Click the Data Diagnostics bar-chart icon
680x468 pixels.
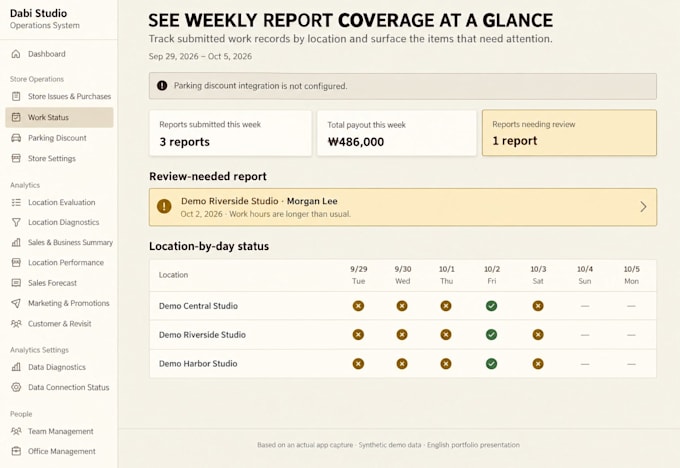(16, 367)
